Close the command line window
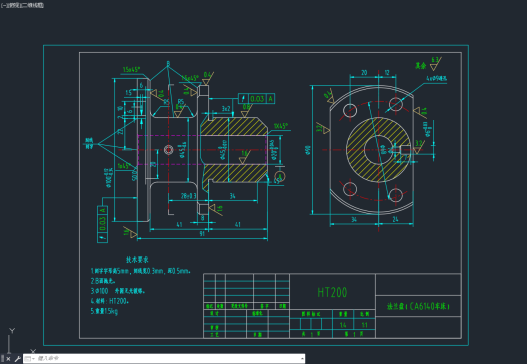Image resolution: width=527 pixels, height=364 pixels. (x=8, y=359)
